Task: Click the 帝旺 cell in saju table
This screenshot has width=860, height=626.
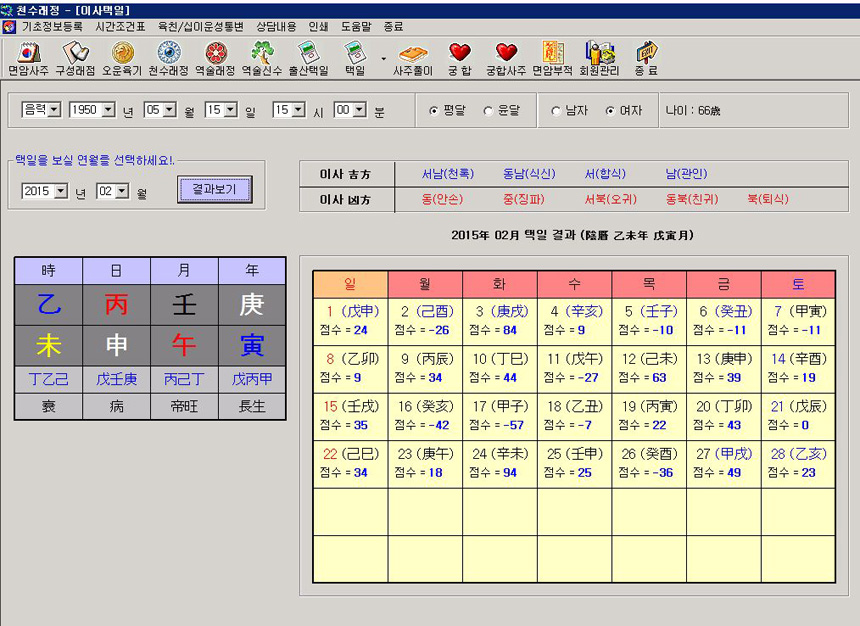Action: (184, 407)
